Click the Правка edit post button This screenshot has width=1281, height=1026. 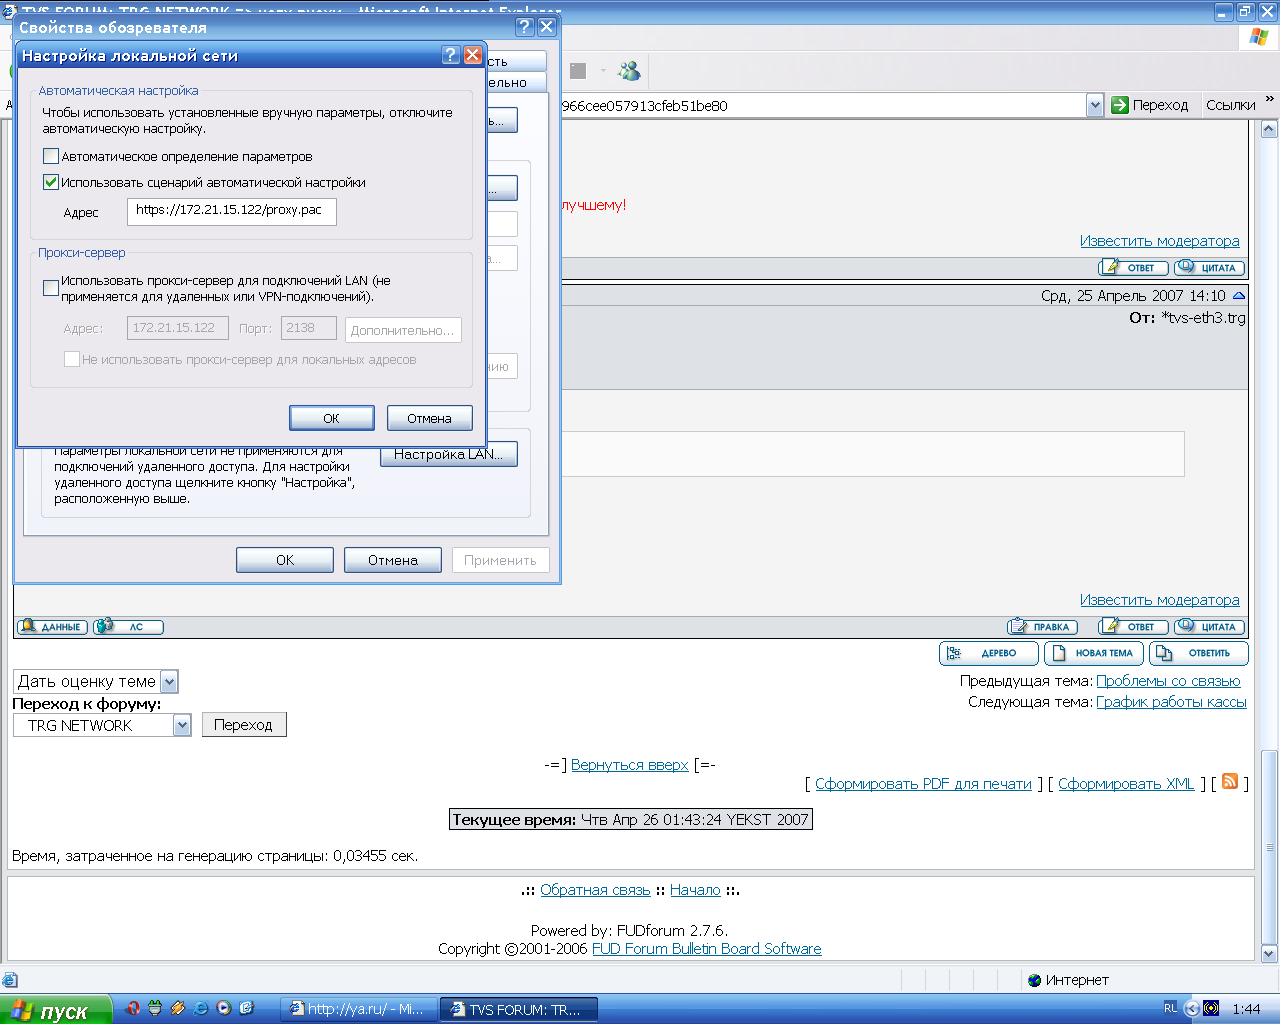tap(1043, 627)
